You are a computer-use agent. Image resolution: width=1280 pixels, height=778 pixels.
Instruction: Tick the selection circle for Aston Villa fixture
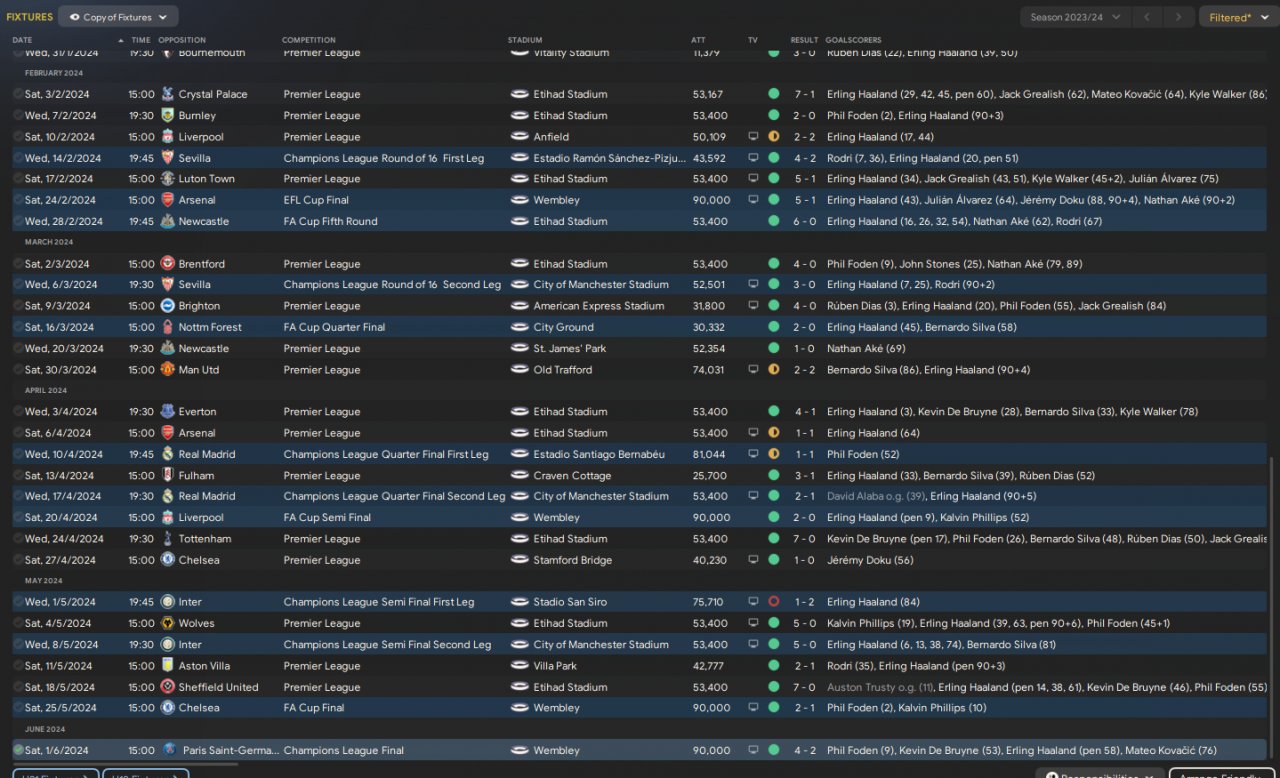18,666
